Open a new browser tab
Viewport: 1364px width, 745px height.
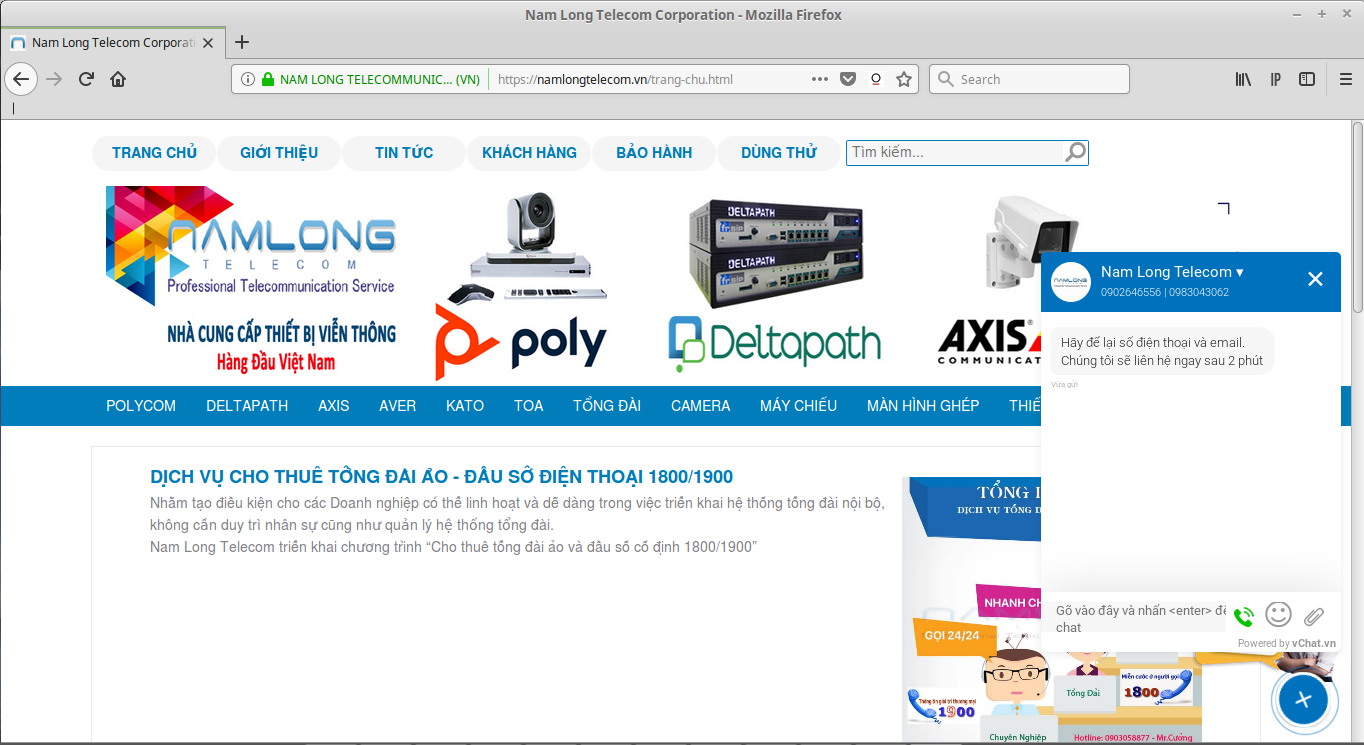coord(241,42)
